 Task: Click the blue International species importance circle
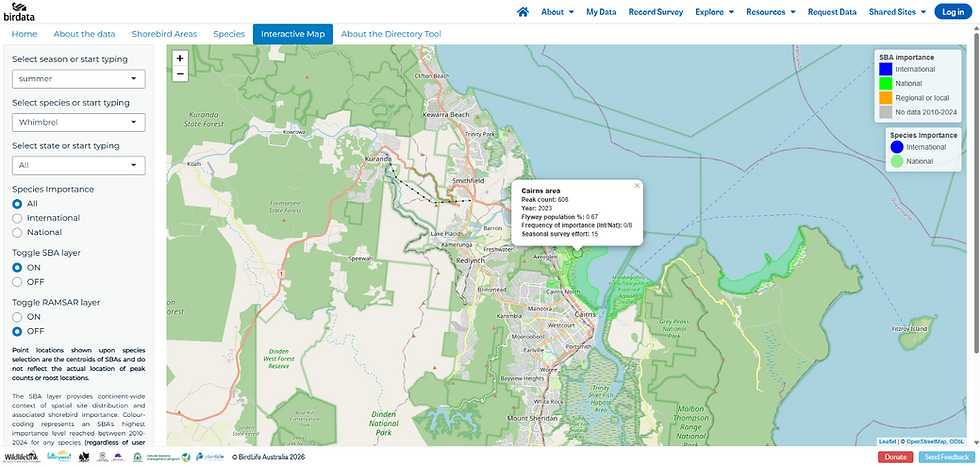pos(898,147)
